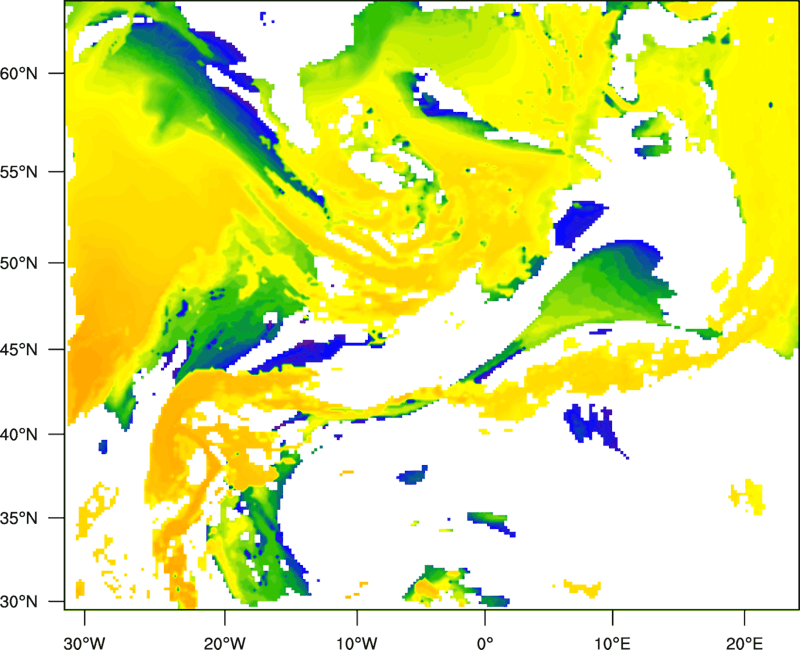
Task: Click the 10°E longitude label
Action: tap(613, 643)
